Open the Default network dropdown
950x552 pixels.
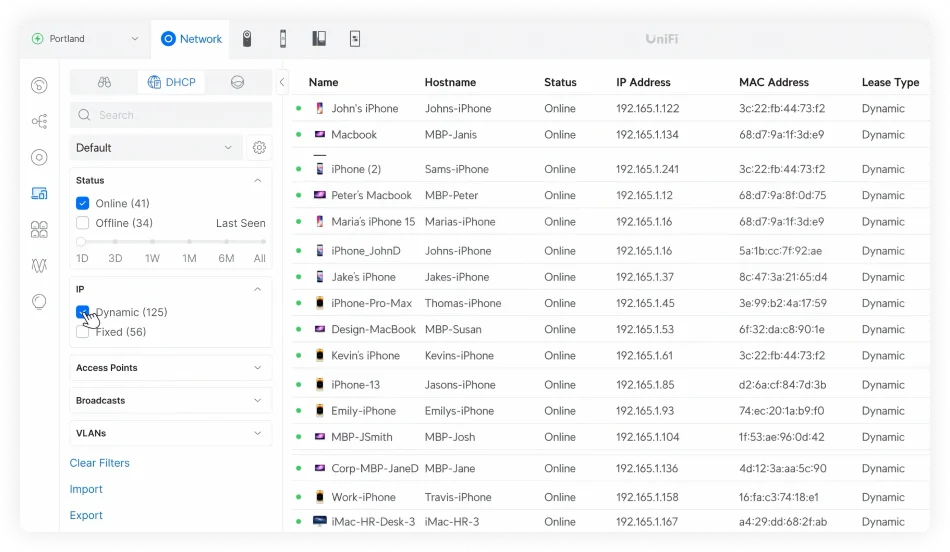pos(156,148)
